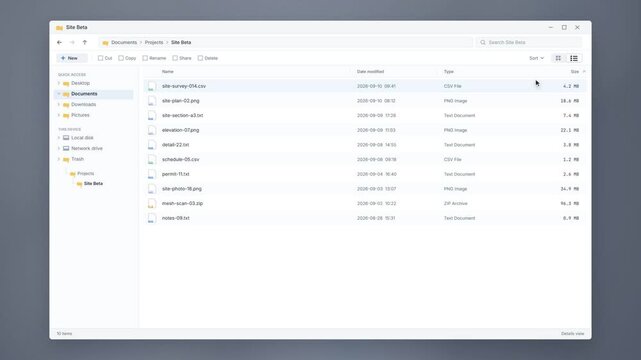The height and width of the screenshot is (360, 641).
Task: Sort by Size column header
Action: coord(575,72)
